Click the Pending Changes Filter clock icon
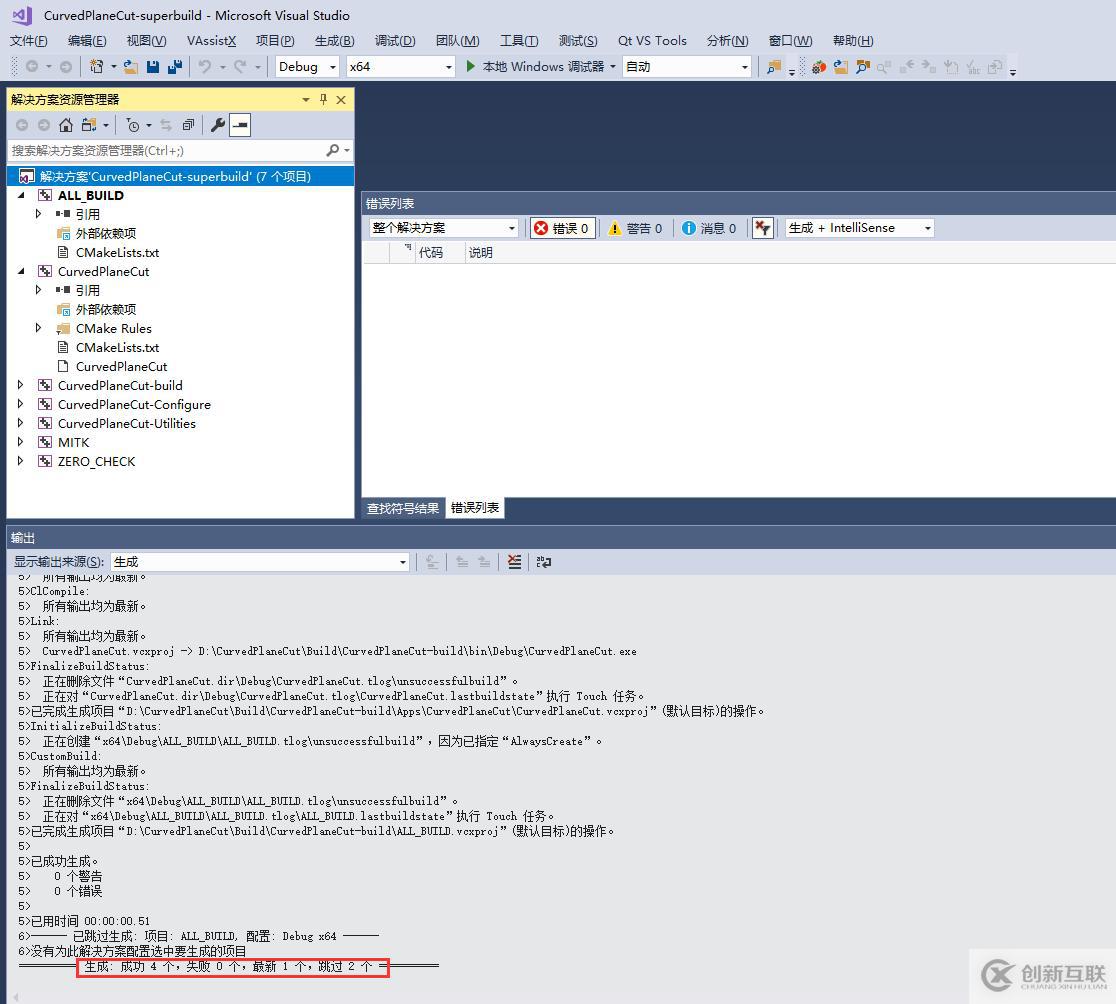 coord(132,125)
